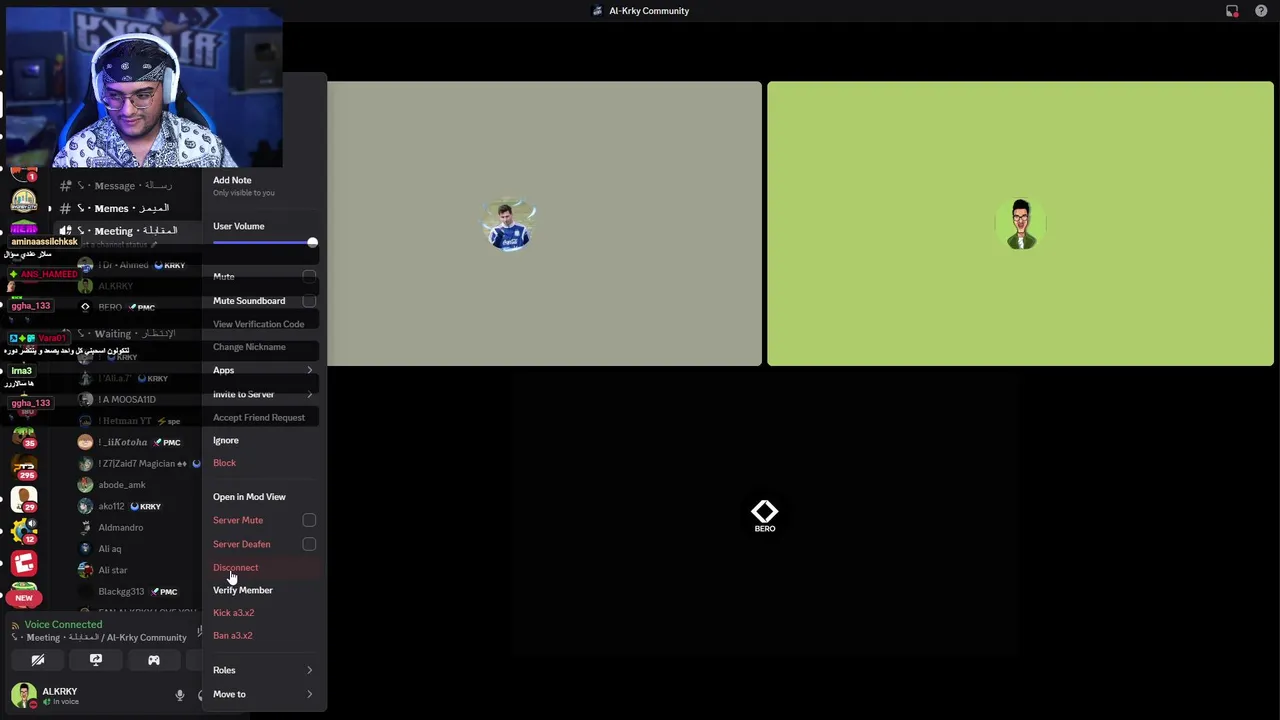The width and height of the screenshot is (1280, 720).
Task: Enable the Server Mute checkbox
Action: (309, 520)
